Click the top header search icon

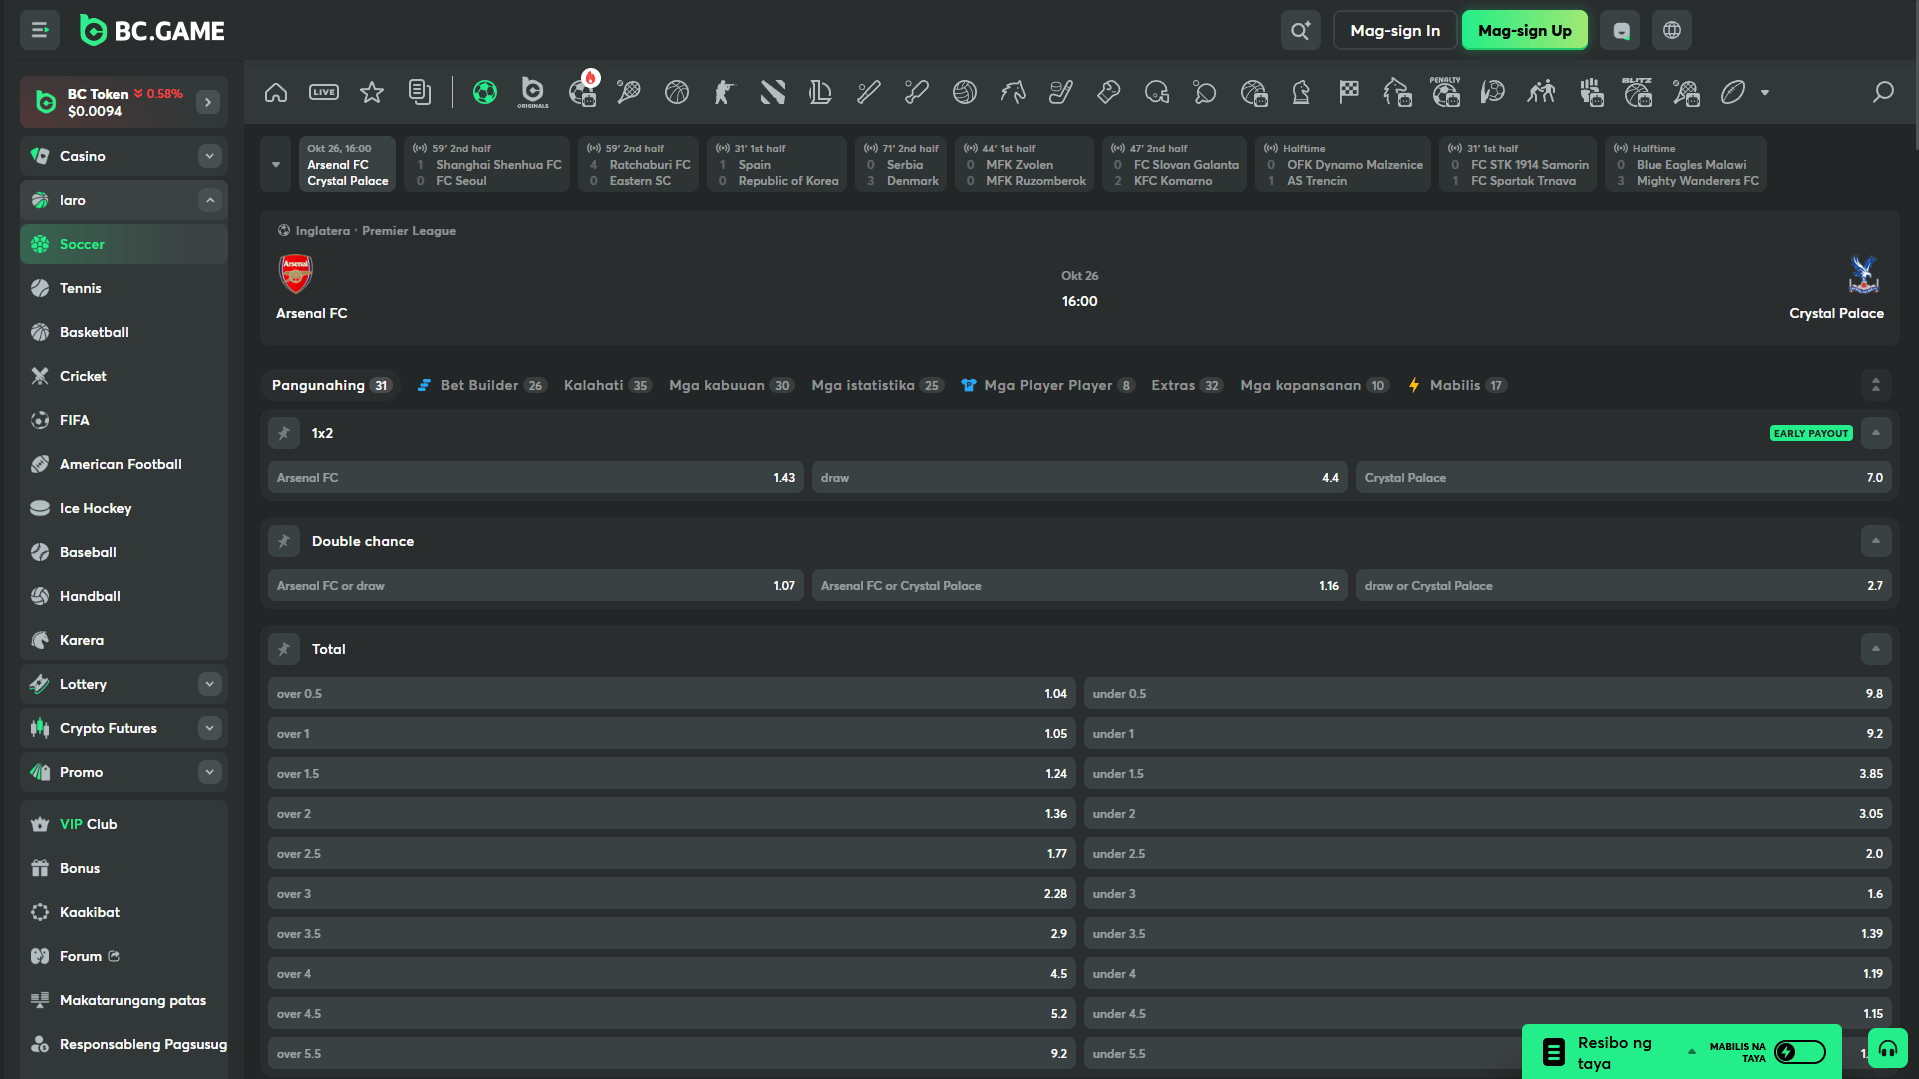1300,31
